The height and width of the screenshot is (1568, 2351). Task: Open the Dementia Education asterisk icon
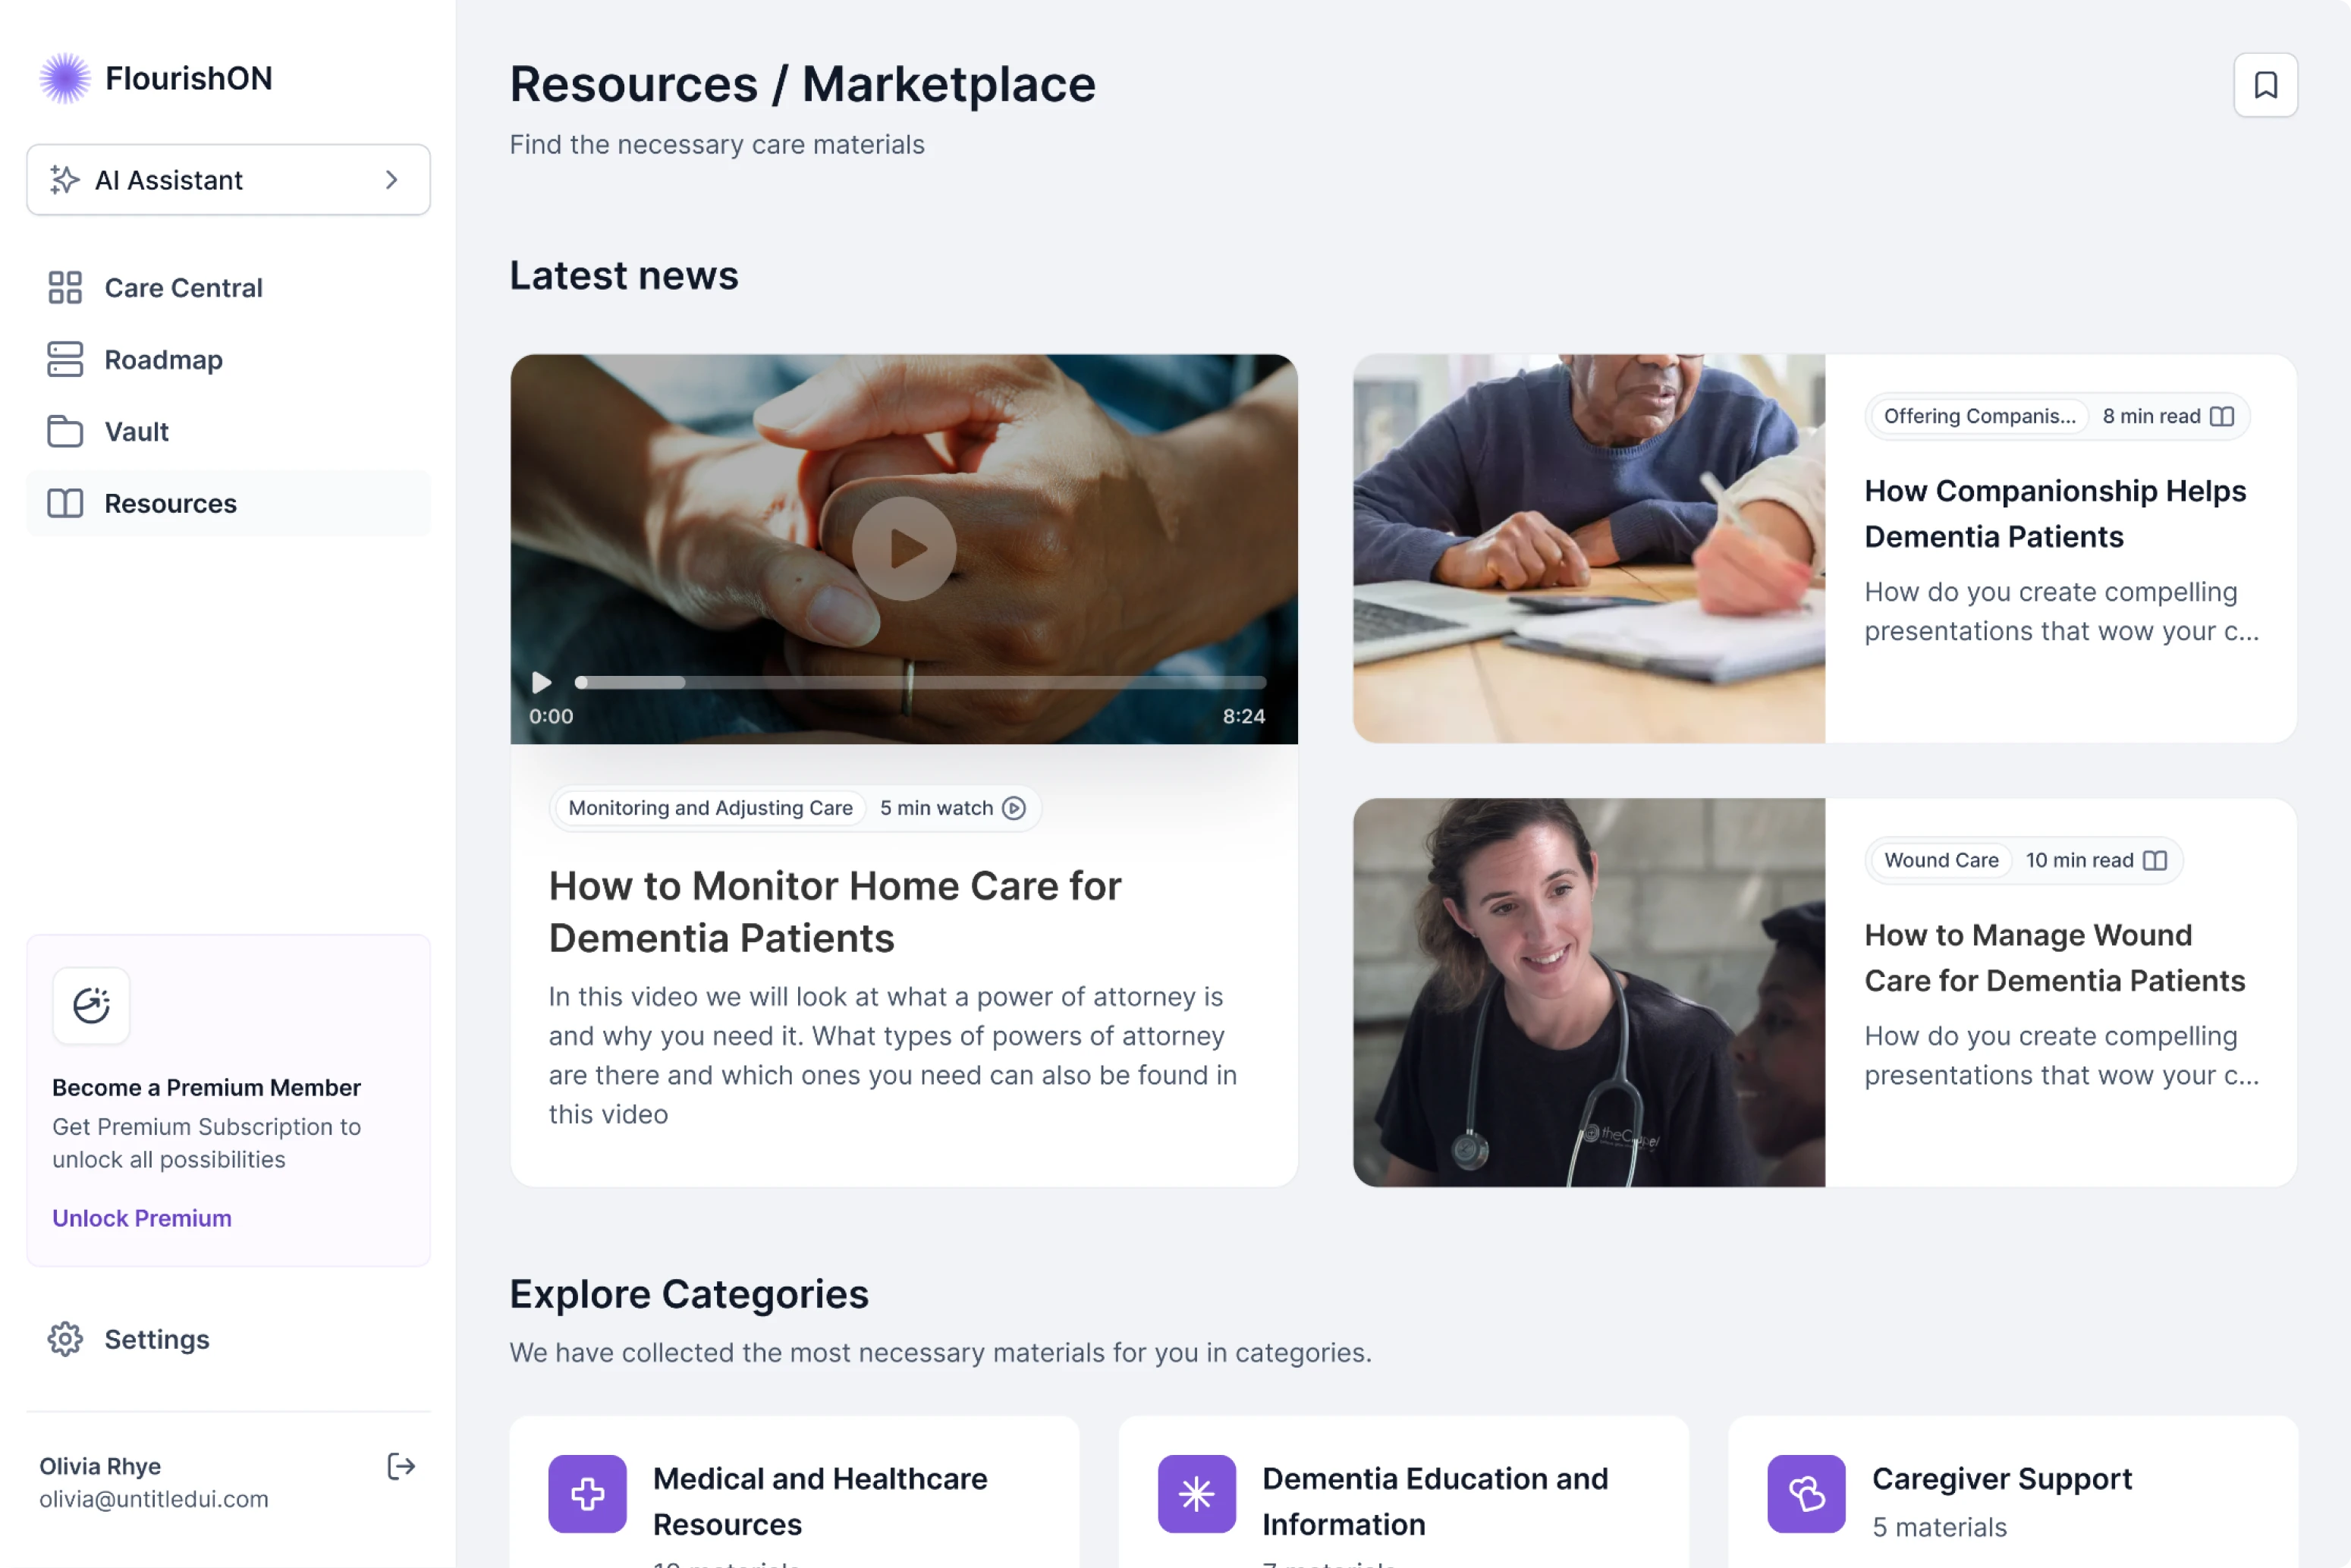pyautogui.click(x=1196, y=1494)
